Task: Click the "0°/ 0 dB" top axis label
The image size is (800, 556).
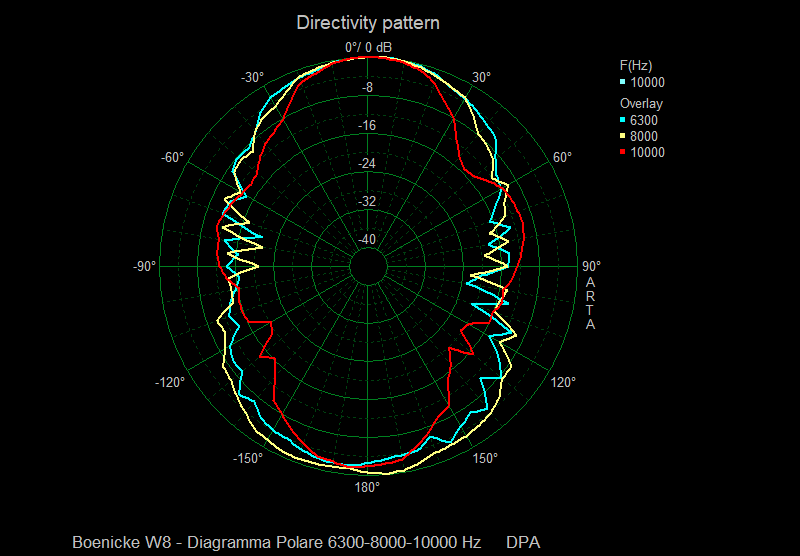Action: coord(368,48)
